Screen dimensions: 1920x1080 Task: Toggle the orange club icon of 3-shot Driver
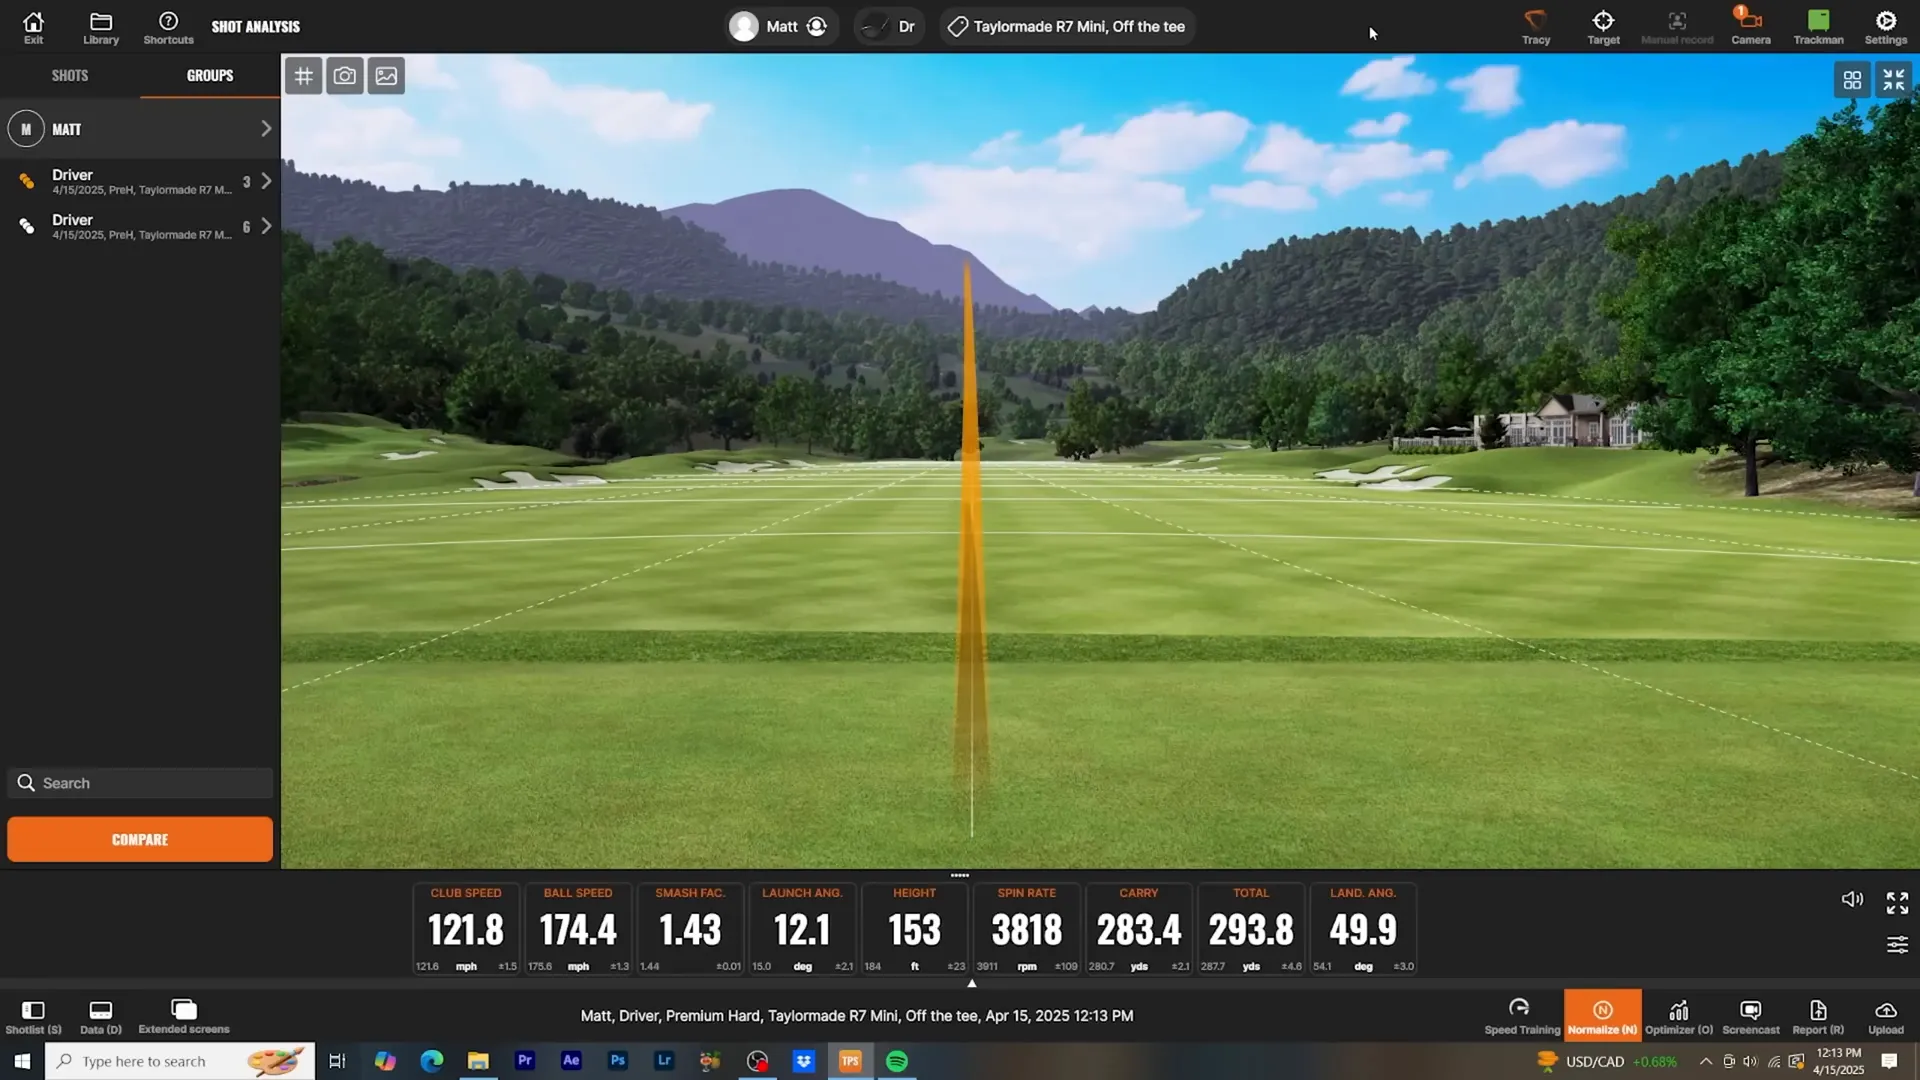[x=27, y=181]
